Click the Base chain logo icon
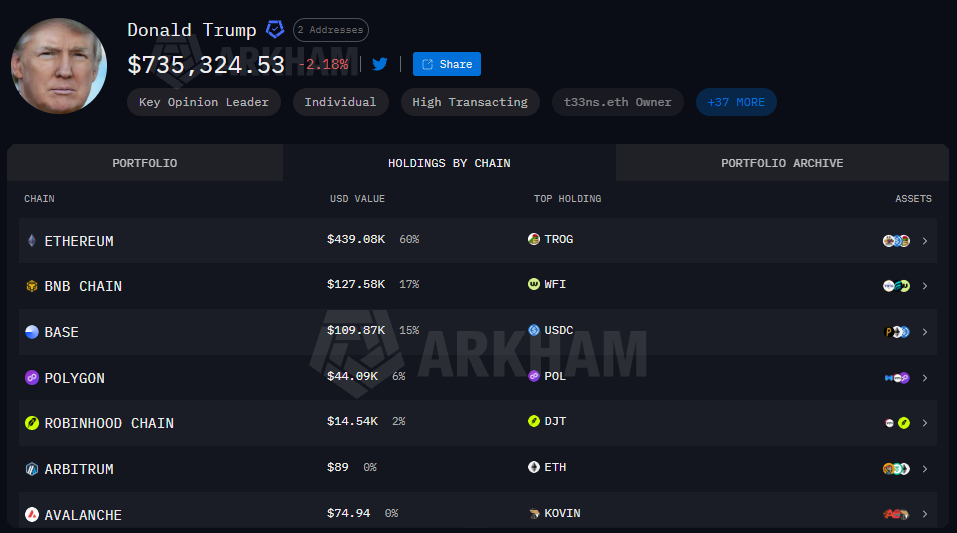The image size is (957, 533). tap(32, 332)
